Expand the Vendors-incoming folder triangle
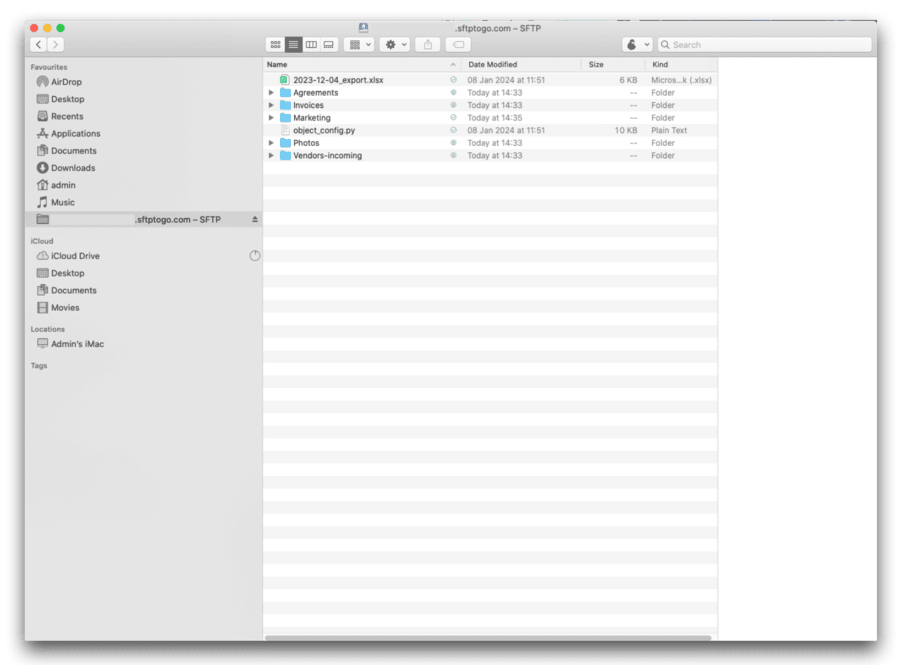The width and height of the screenshot is (900, 665). pyautogui.click(x=271, y=156)
